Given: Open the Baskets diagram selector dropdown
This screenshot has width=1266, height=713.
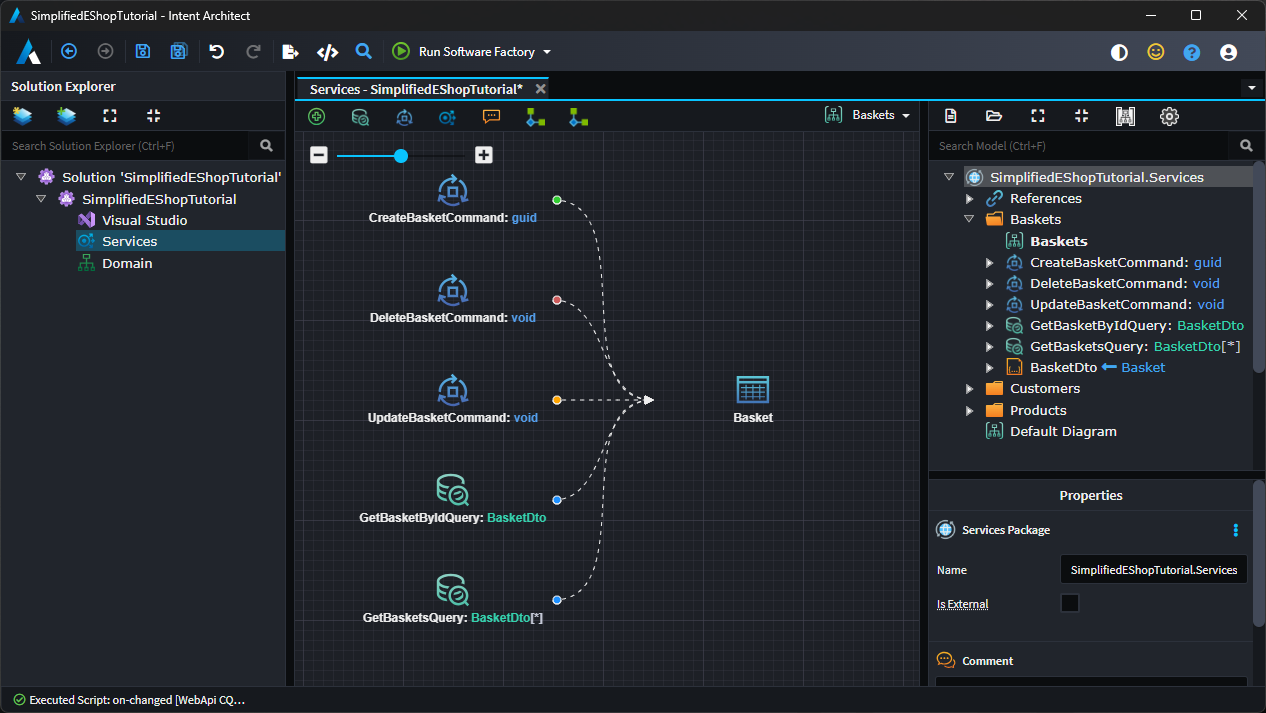Looking at the screenshot, I should [x=867, y=115].
